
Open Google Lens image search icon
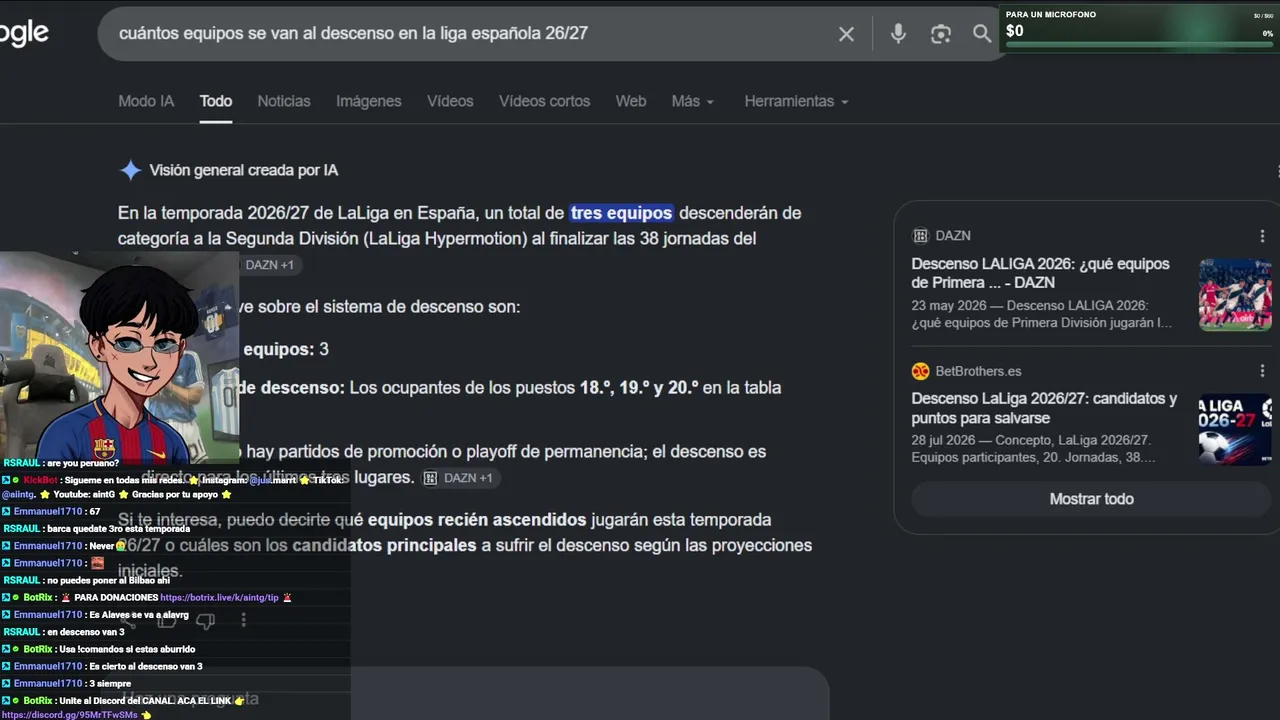[940, 34]
